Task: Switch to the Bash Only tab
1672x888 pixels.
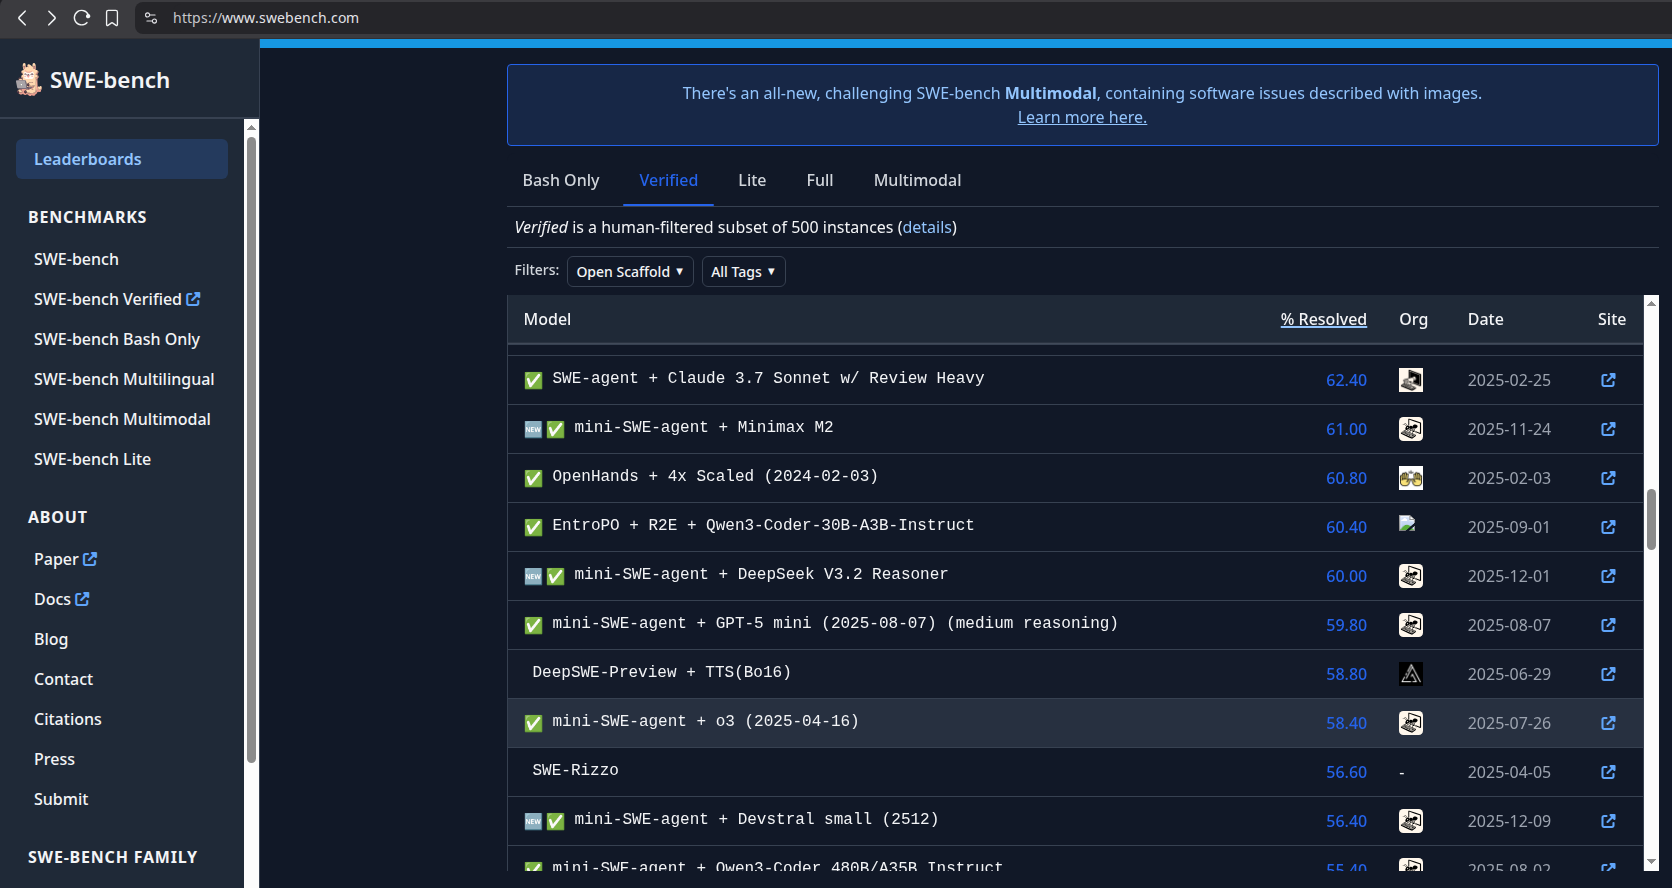Action: 560,180
